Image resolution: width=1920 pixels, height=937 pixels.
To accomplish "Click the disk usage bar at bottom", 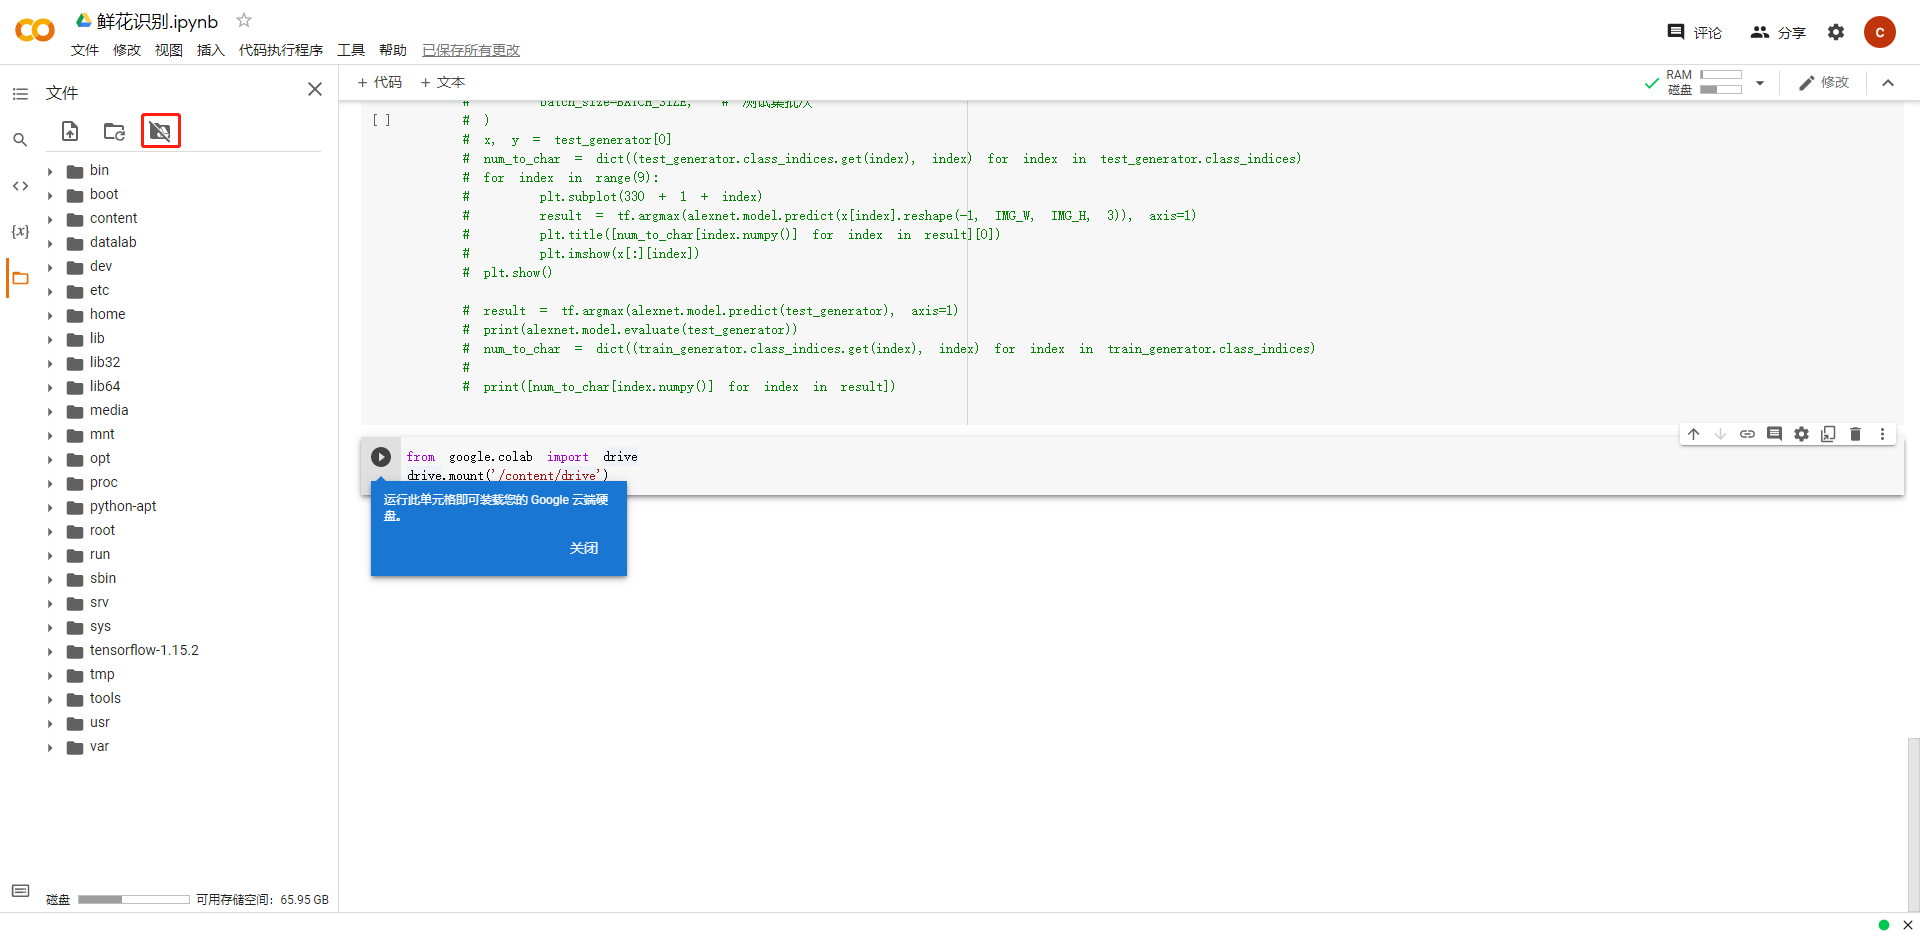I will coord(134,900).
